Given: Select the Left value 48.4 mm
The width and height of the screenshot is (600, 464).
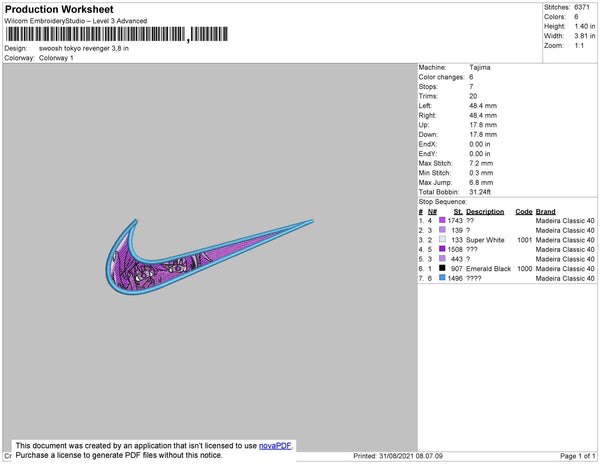Looking at the screenshot, I should (x=483, y=106).
